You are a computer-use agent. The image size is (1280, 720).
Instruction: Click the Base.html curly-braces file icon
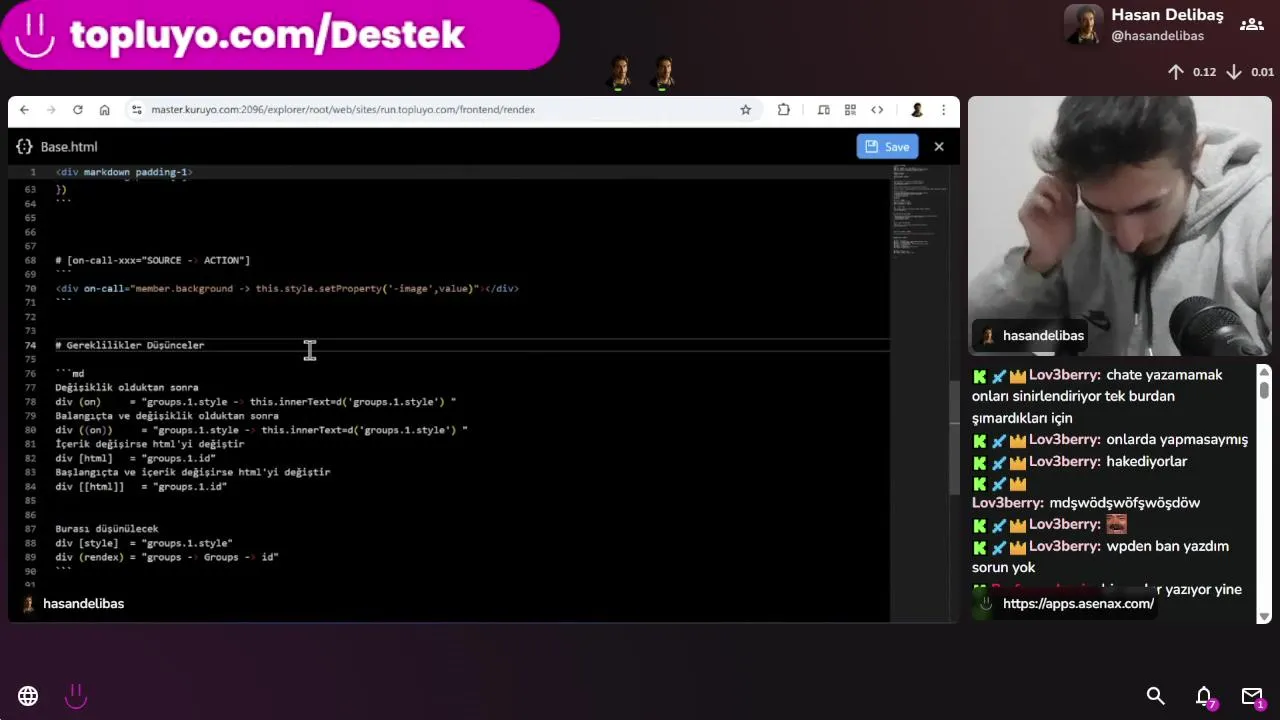coord(25,147)
